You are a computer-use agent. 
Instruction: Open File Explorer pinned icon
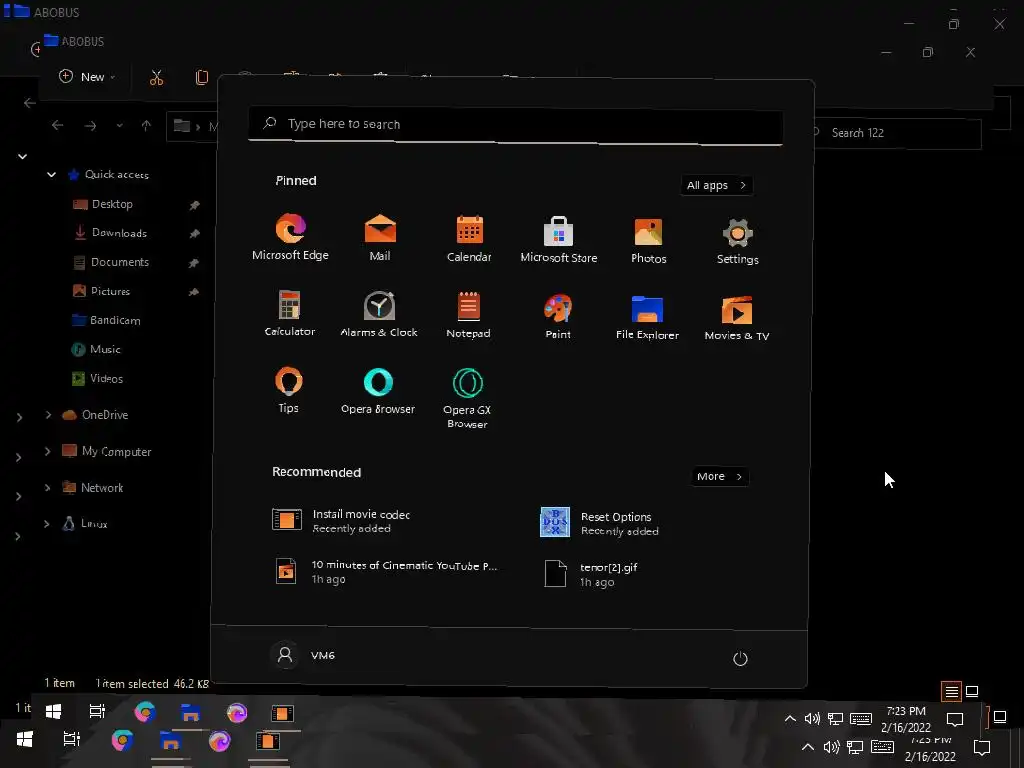[647, 317]
